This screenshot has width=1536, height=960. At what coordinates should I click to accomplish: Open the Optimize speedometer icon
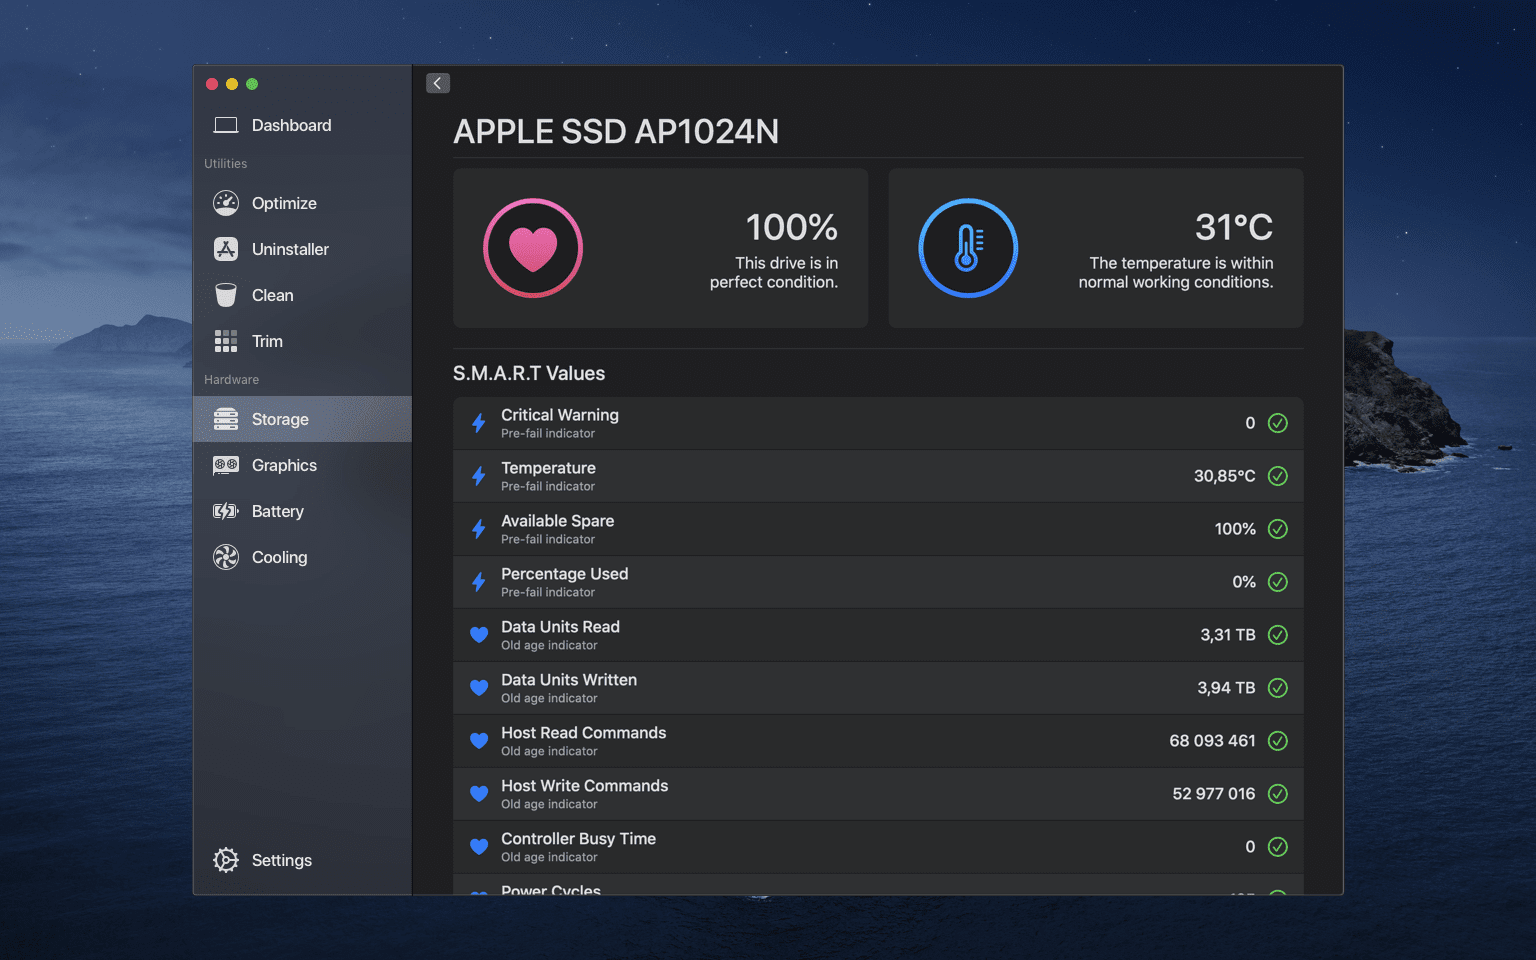point(226,203)
